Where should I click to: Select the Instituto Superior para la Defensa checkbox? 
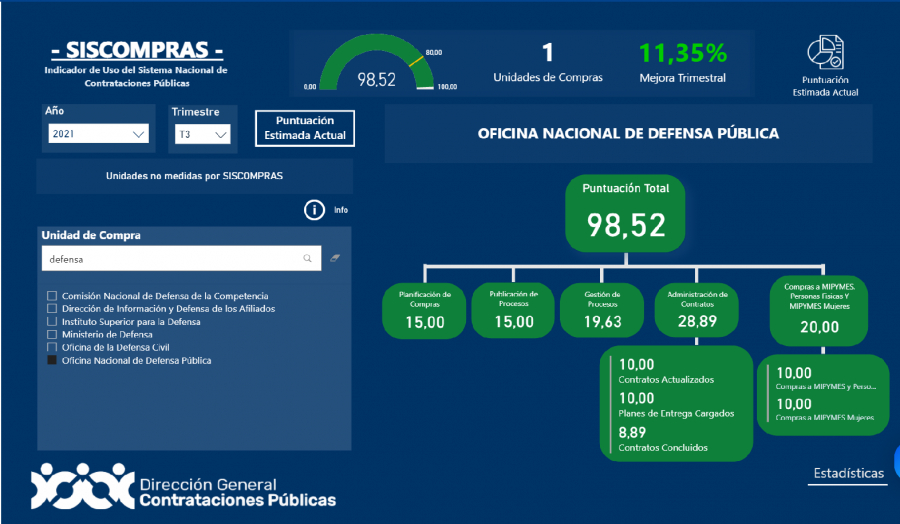pyautogui.click(x=52, y=322)
